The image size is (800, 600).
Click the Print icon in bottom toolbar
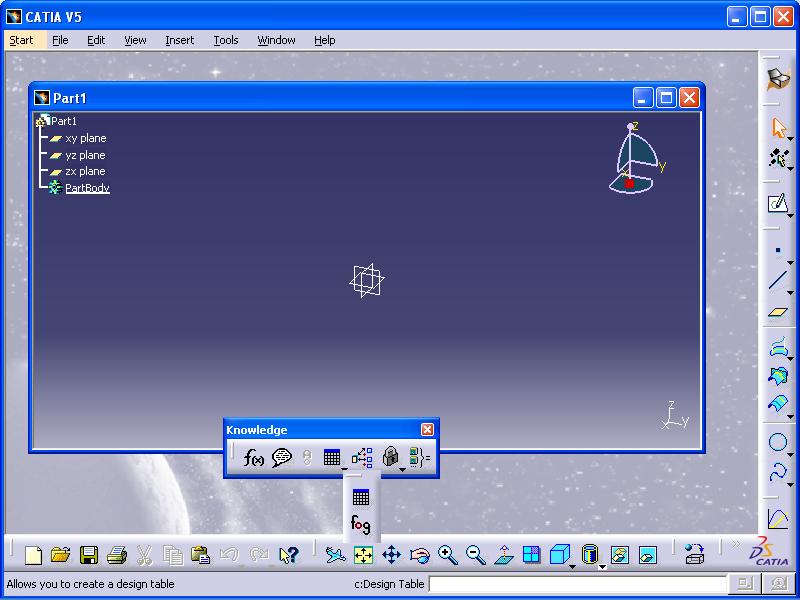(x=117, y=555)
